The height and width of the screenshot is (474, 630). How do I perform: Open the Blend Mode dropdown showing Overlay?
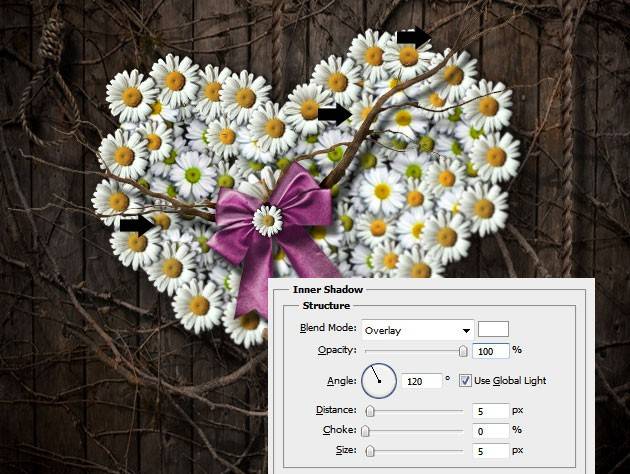[418, 330]
